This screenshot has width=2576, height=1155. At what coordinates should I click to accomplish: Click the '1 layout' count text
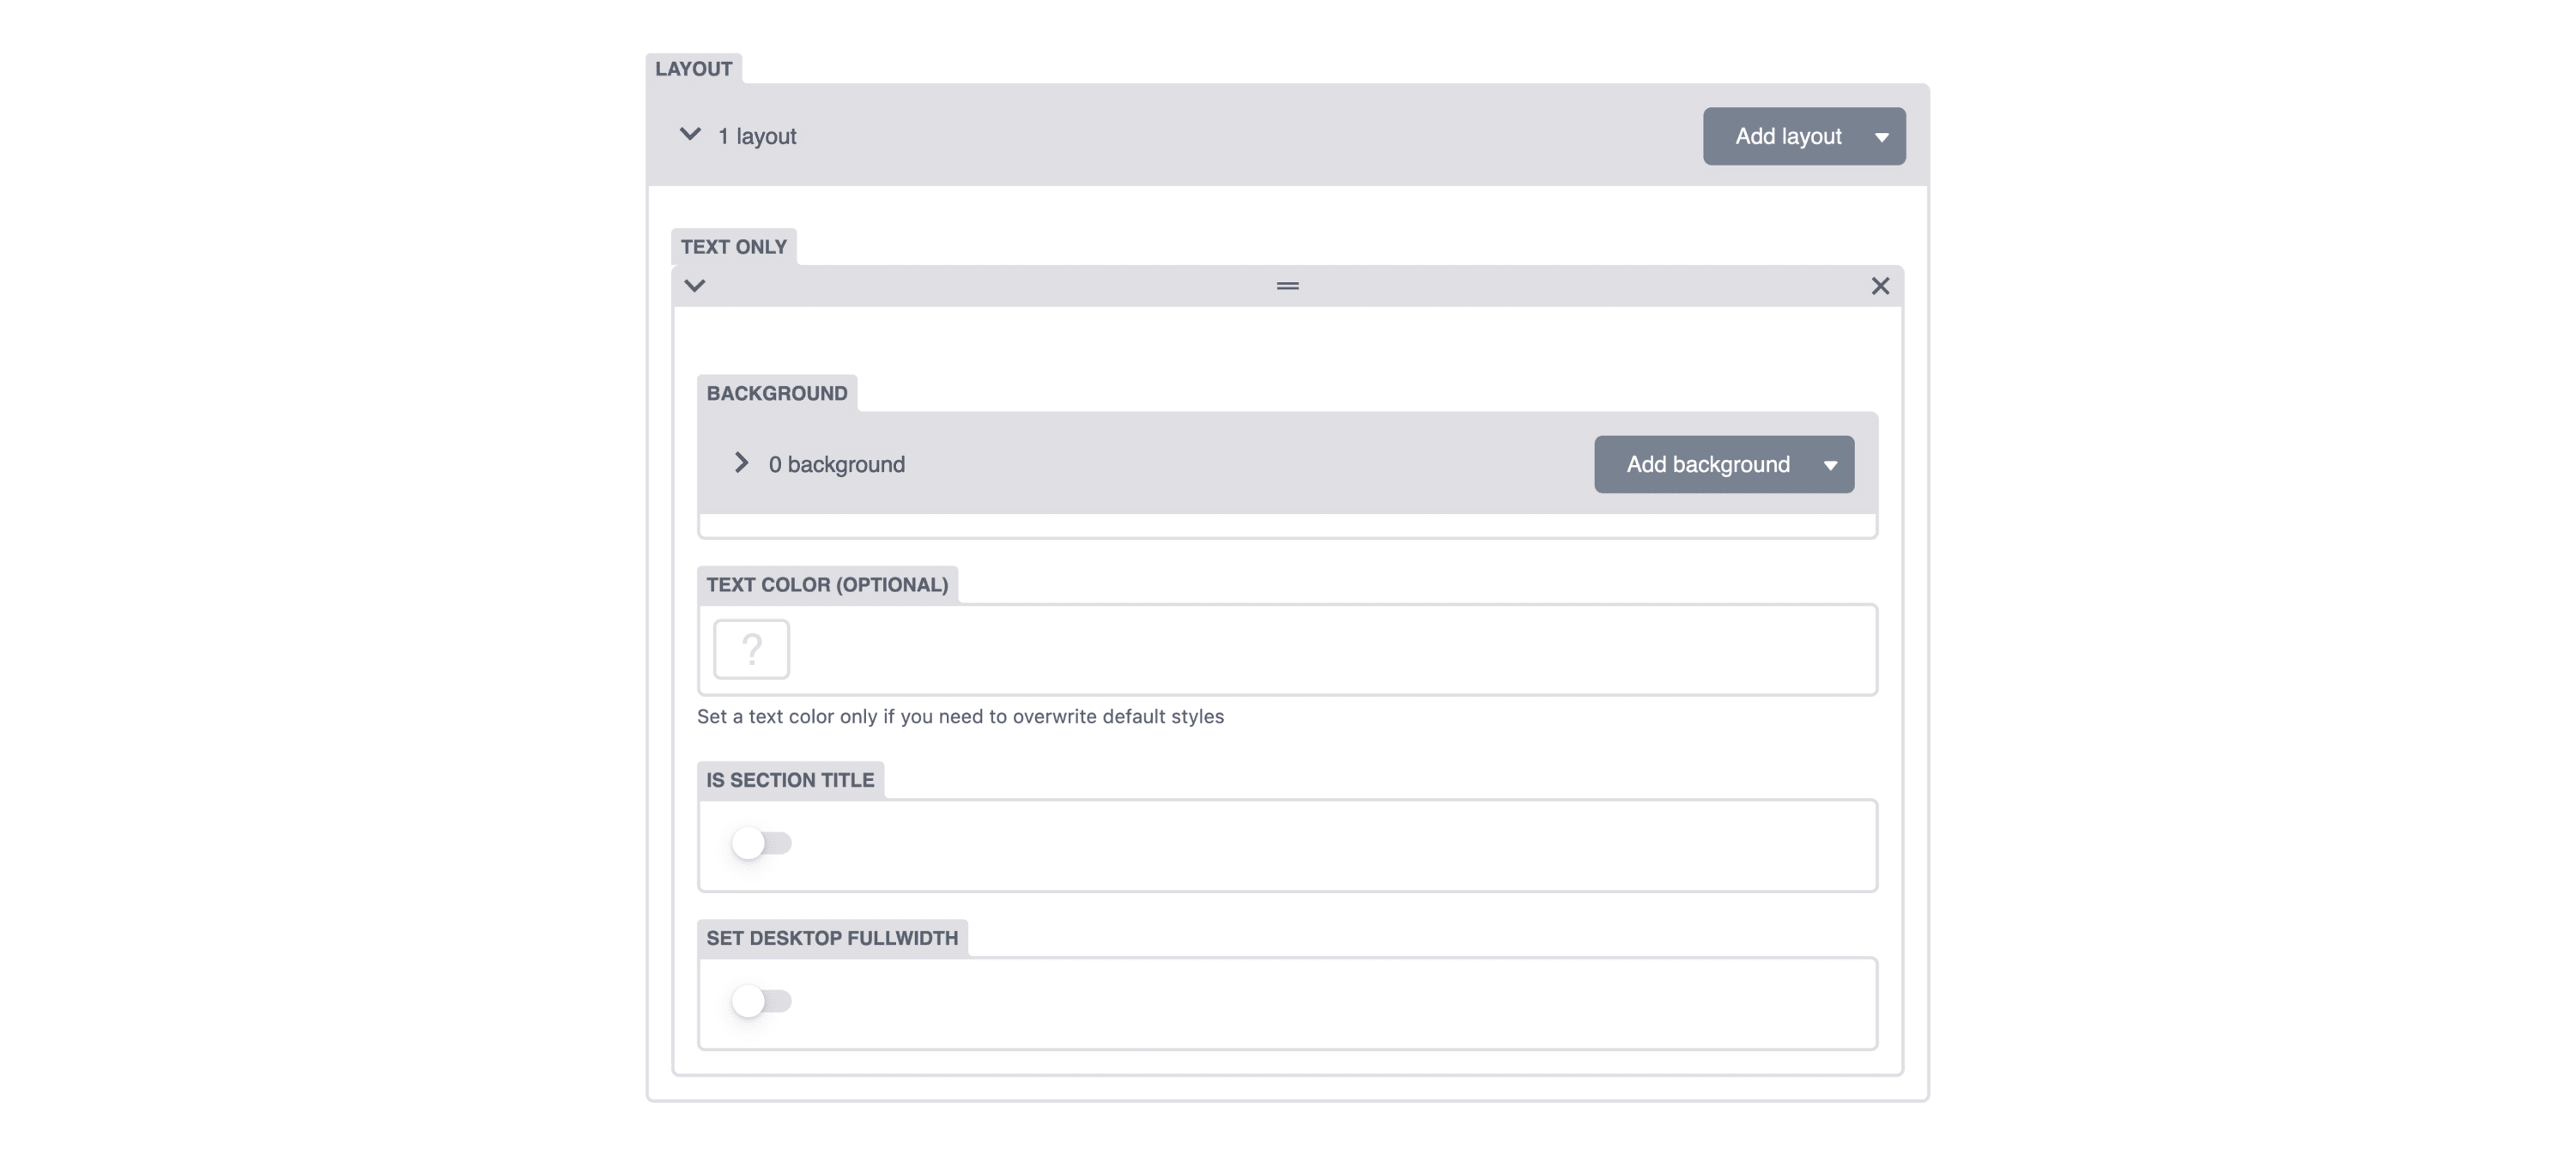[x=757, y=136]
